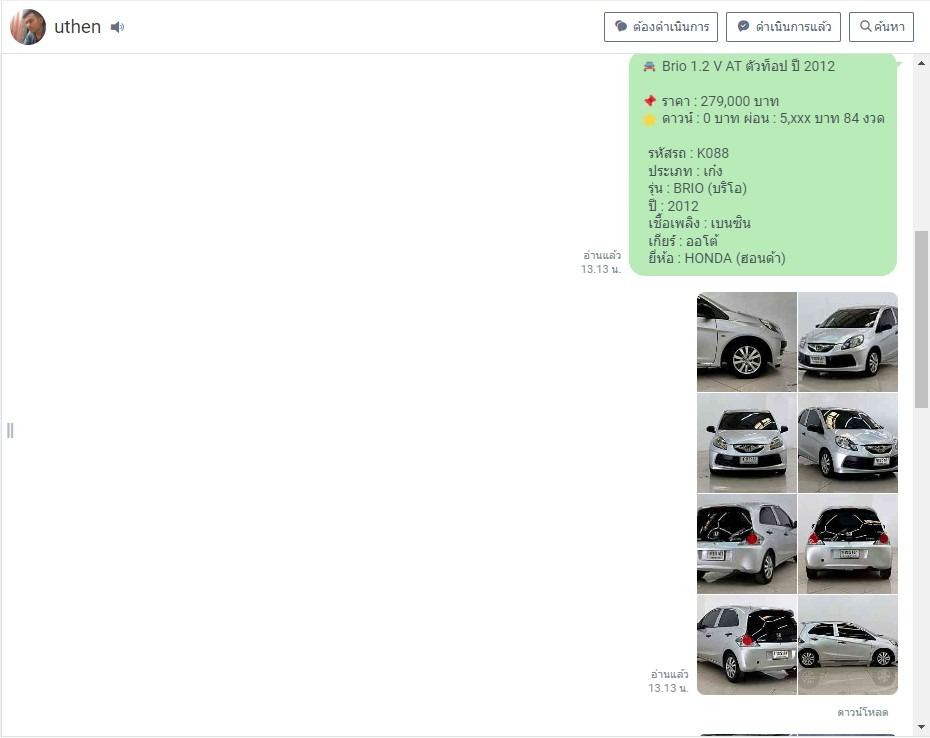This screenshot has width=930, height=738.
Task: Click the รุ่น : BRIO (บริโอ) line
Action: pyautogui.click(x=697, y=188)
